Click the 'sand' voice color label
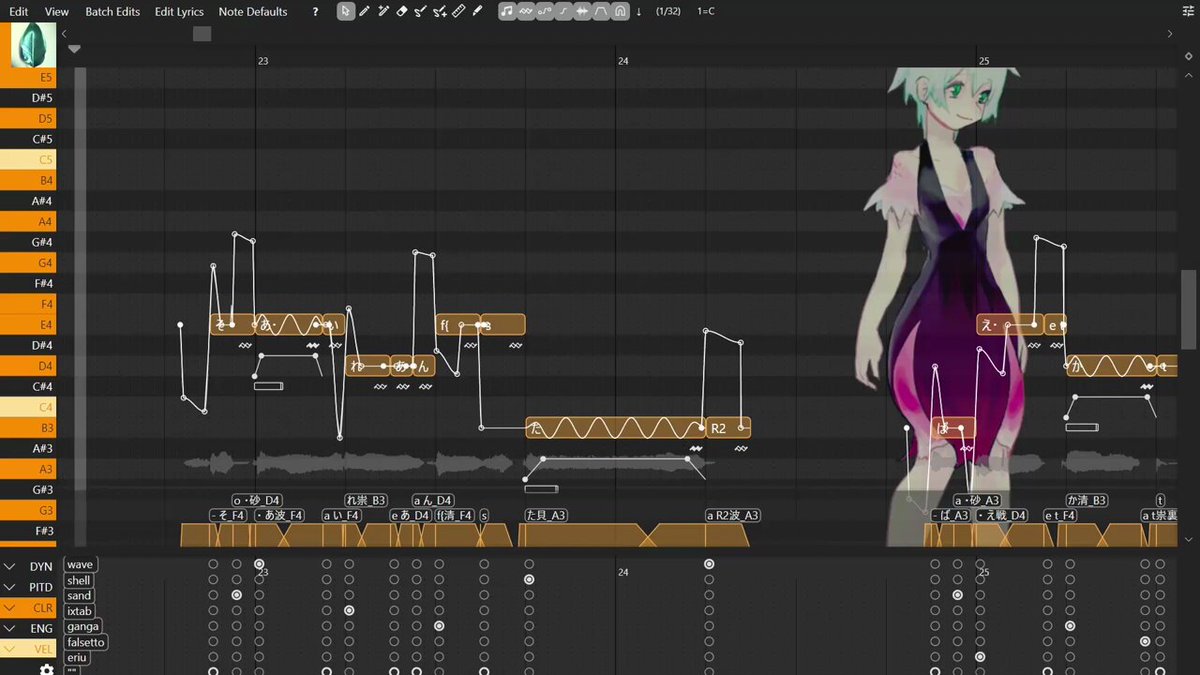Screen dimensions: 1200x675 pyautogui.click(x=79, y=596)
